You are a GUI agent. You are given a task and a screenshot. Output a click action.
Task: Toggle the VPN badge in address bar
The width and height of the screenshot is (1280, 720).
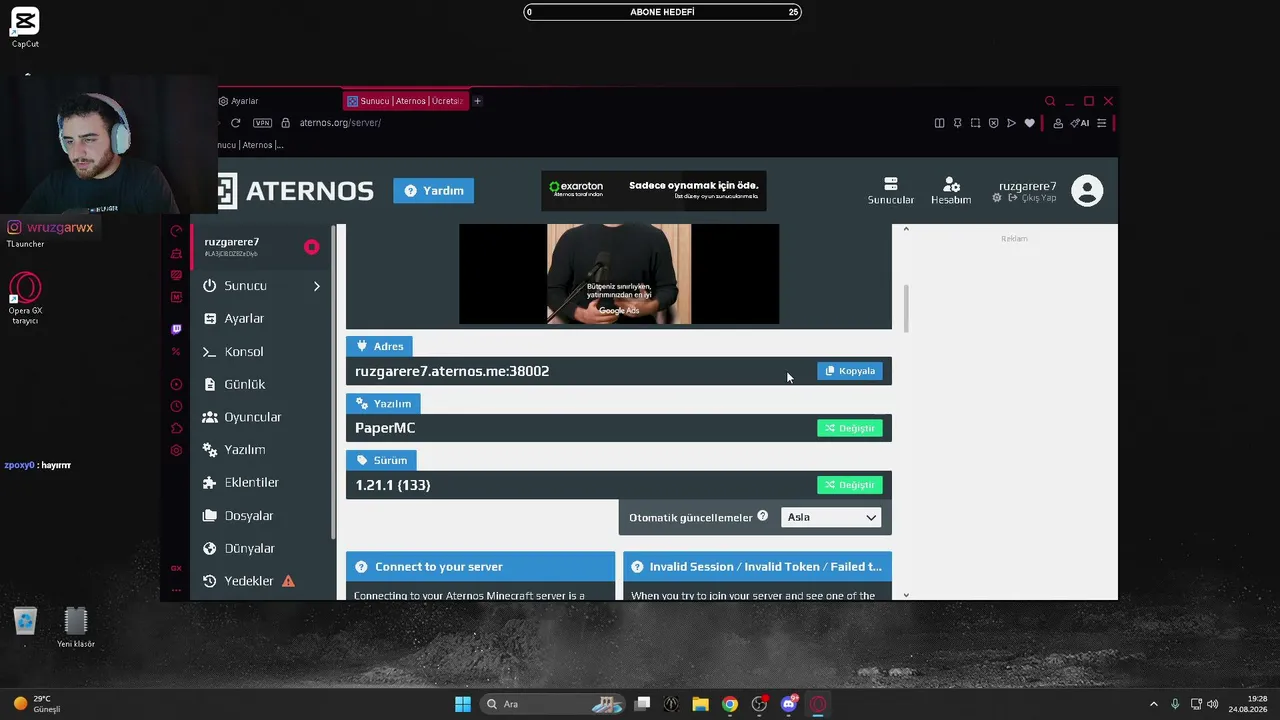262,123
